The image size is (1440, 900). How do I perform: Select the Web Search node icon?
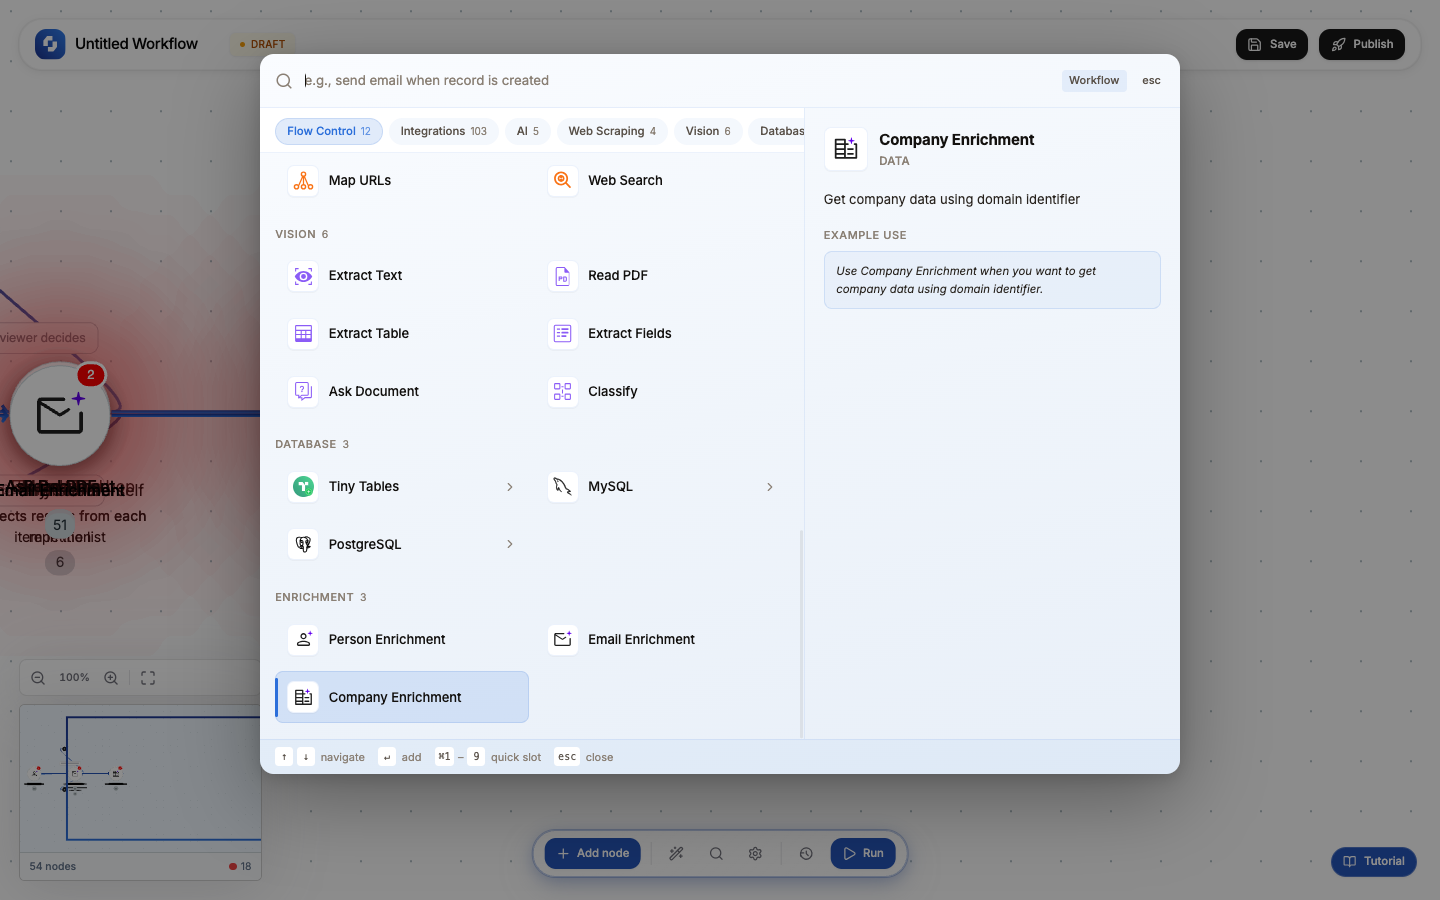pos(563,181)
